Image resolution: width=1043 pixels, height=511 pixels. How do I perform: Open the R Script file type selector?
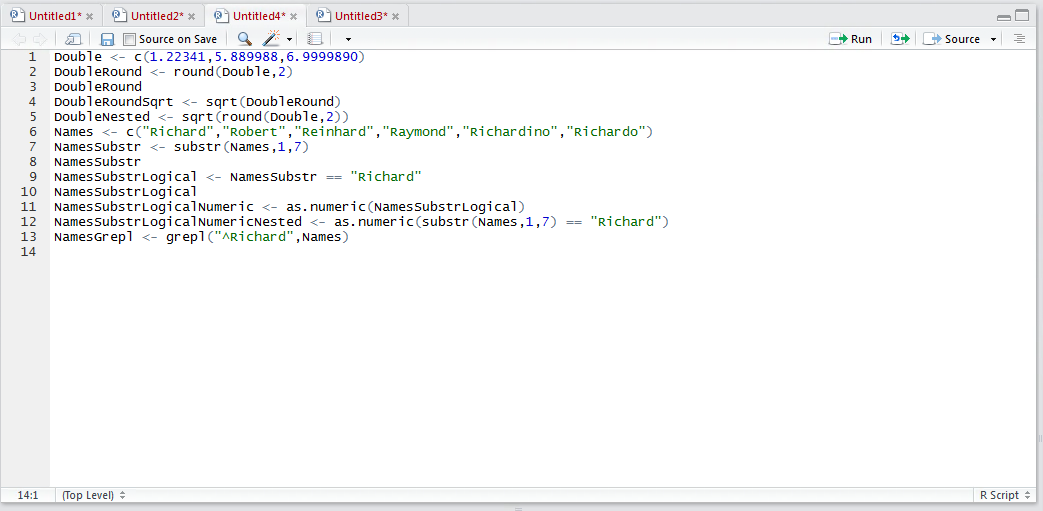1005,495
